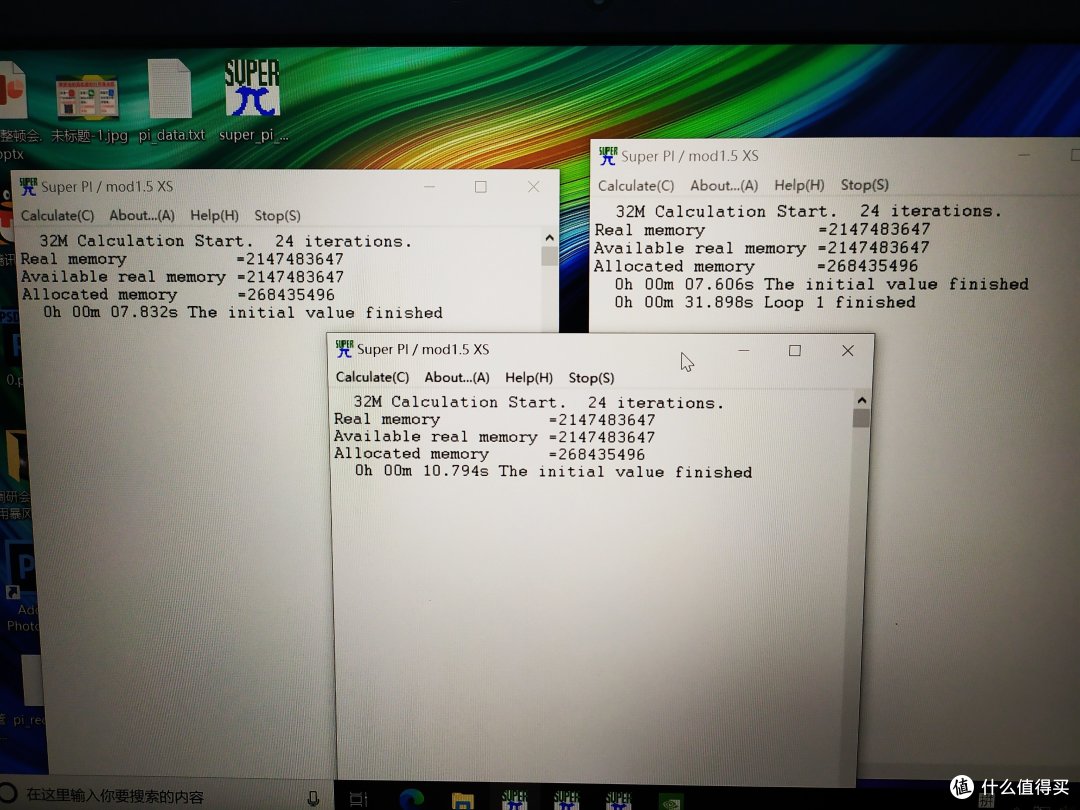Click Stop menu in front Super PI window
1080x810 pixels.
pyautogui.click(x=591, y=377)
